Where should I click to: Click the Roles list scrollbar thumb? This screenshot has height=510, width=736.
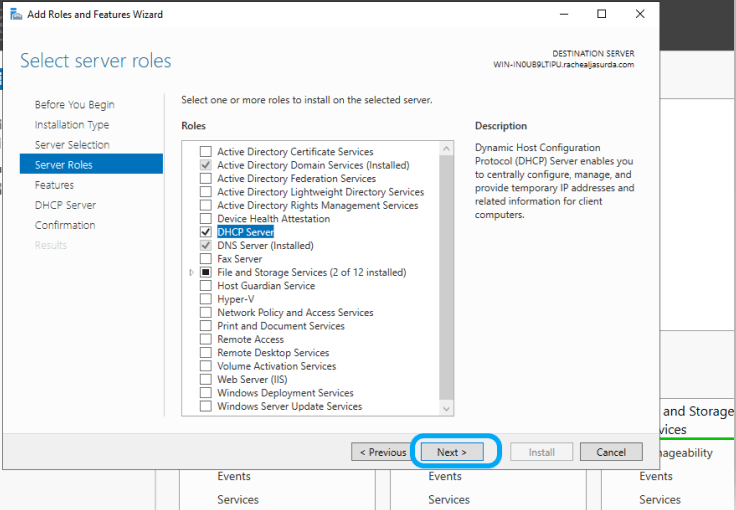coord(446,278)
